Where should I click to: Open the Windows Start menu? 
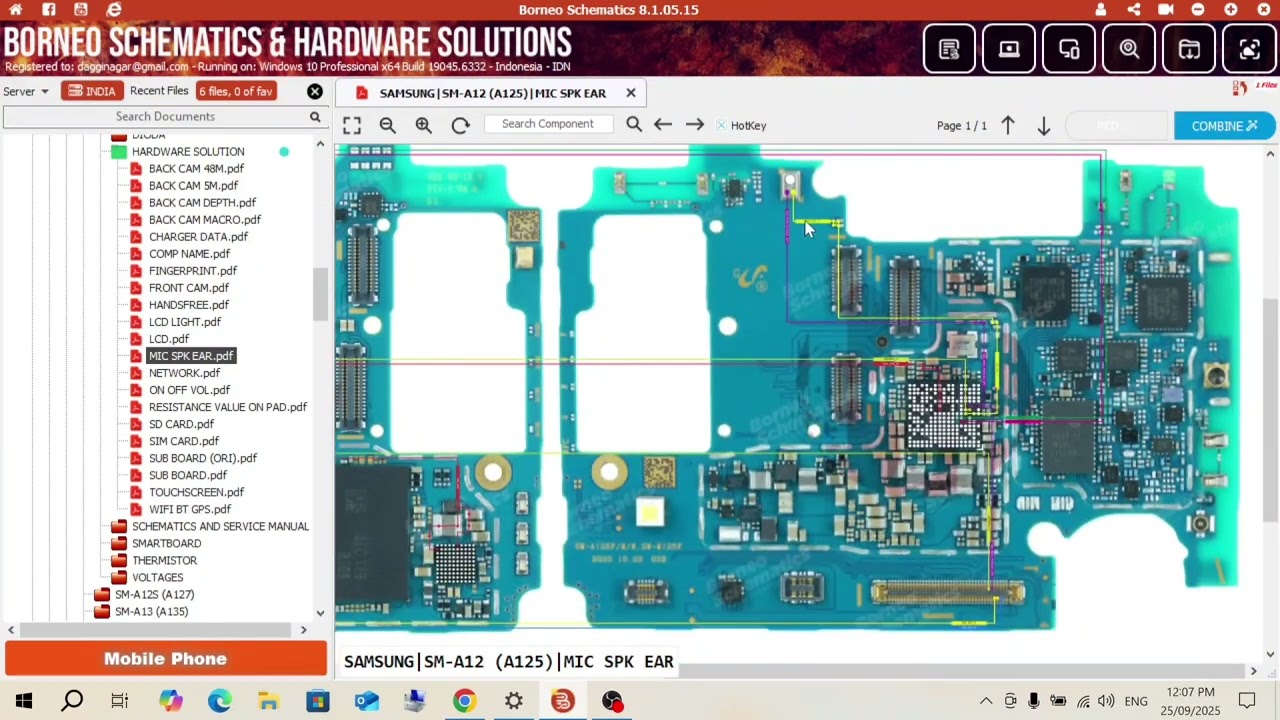[x=24, y=701]
